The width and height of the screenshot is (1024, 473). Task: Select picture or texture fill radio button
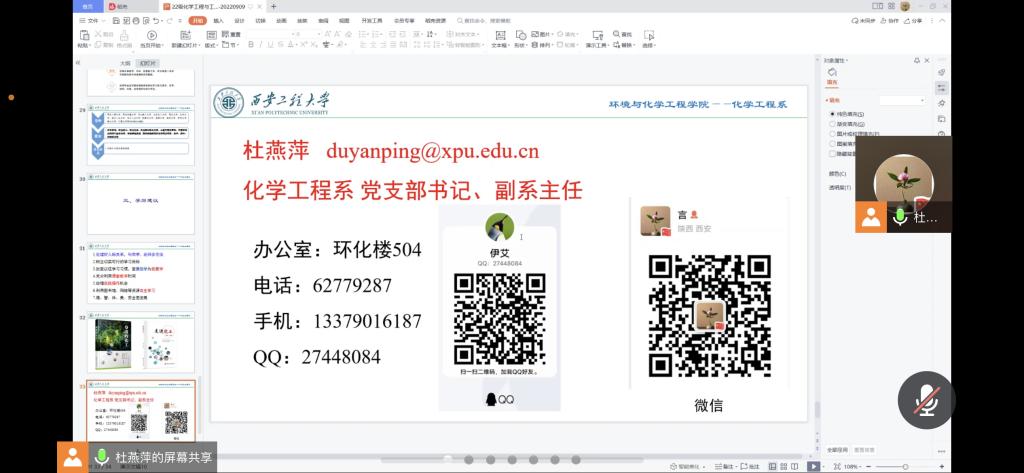point(834,134)
